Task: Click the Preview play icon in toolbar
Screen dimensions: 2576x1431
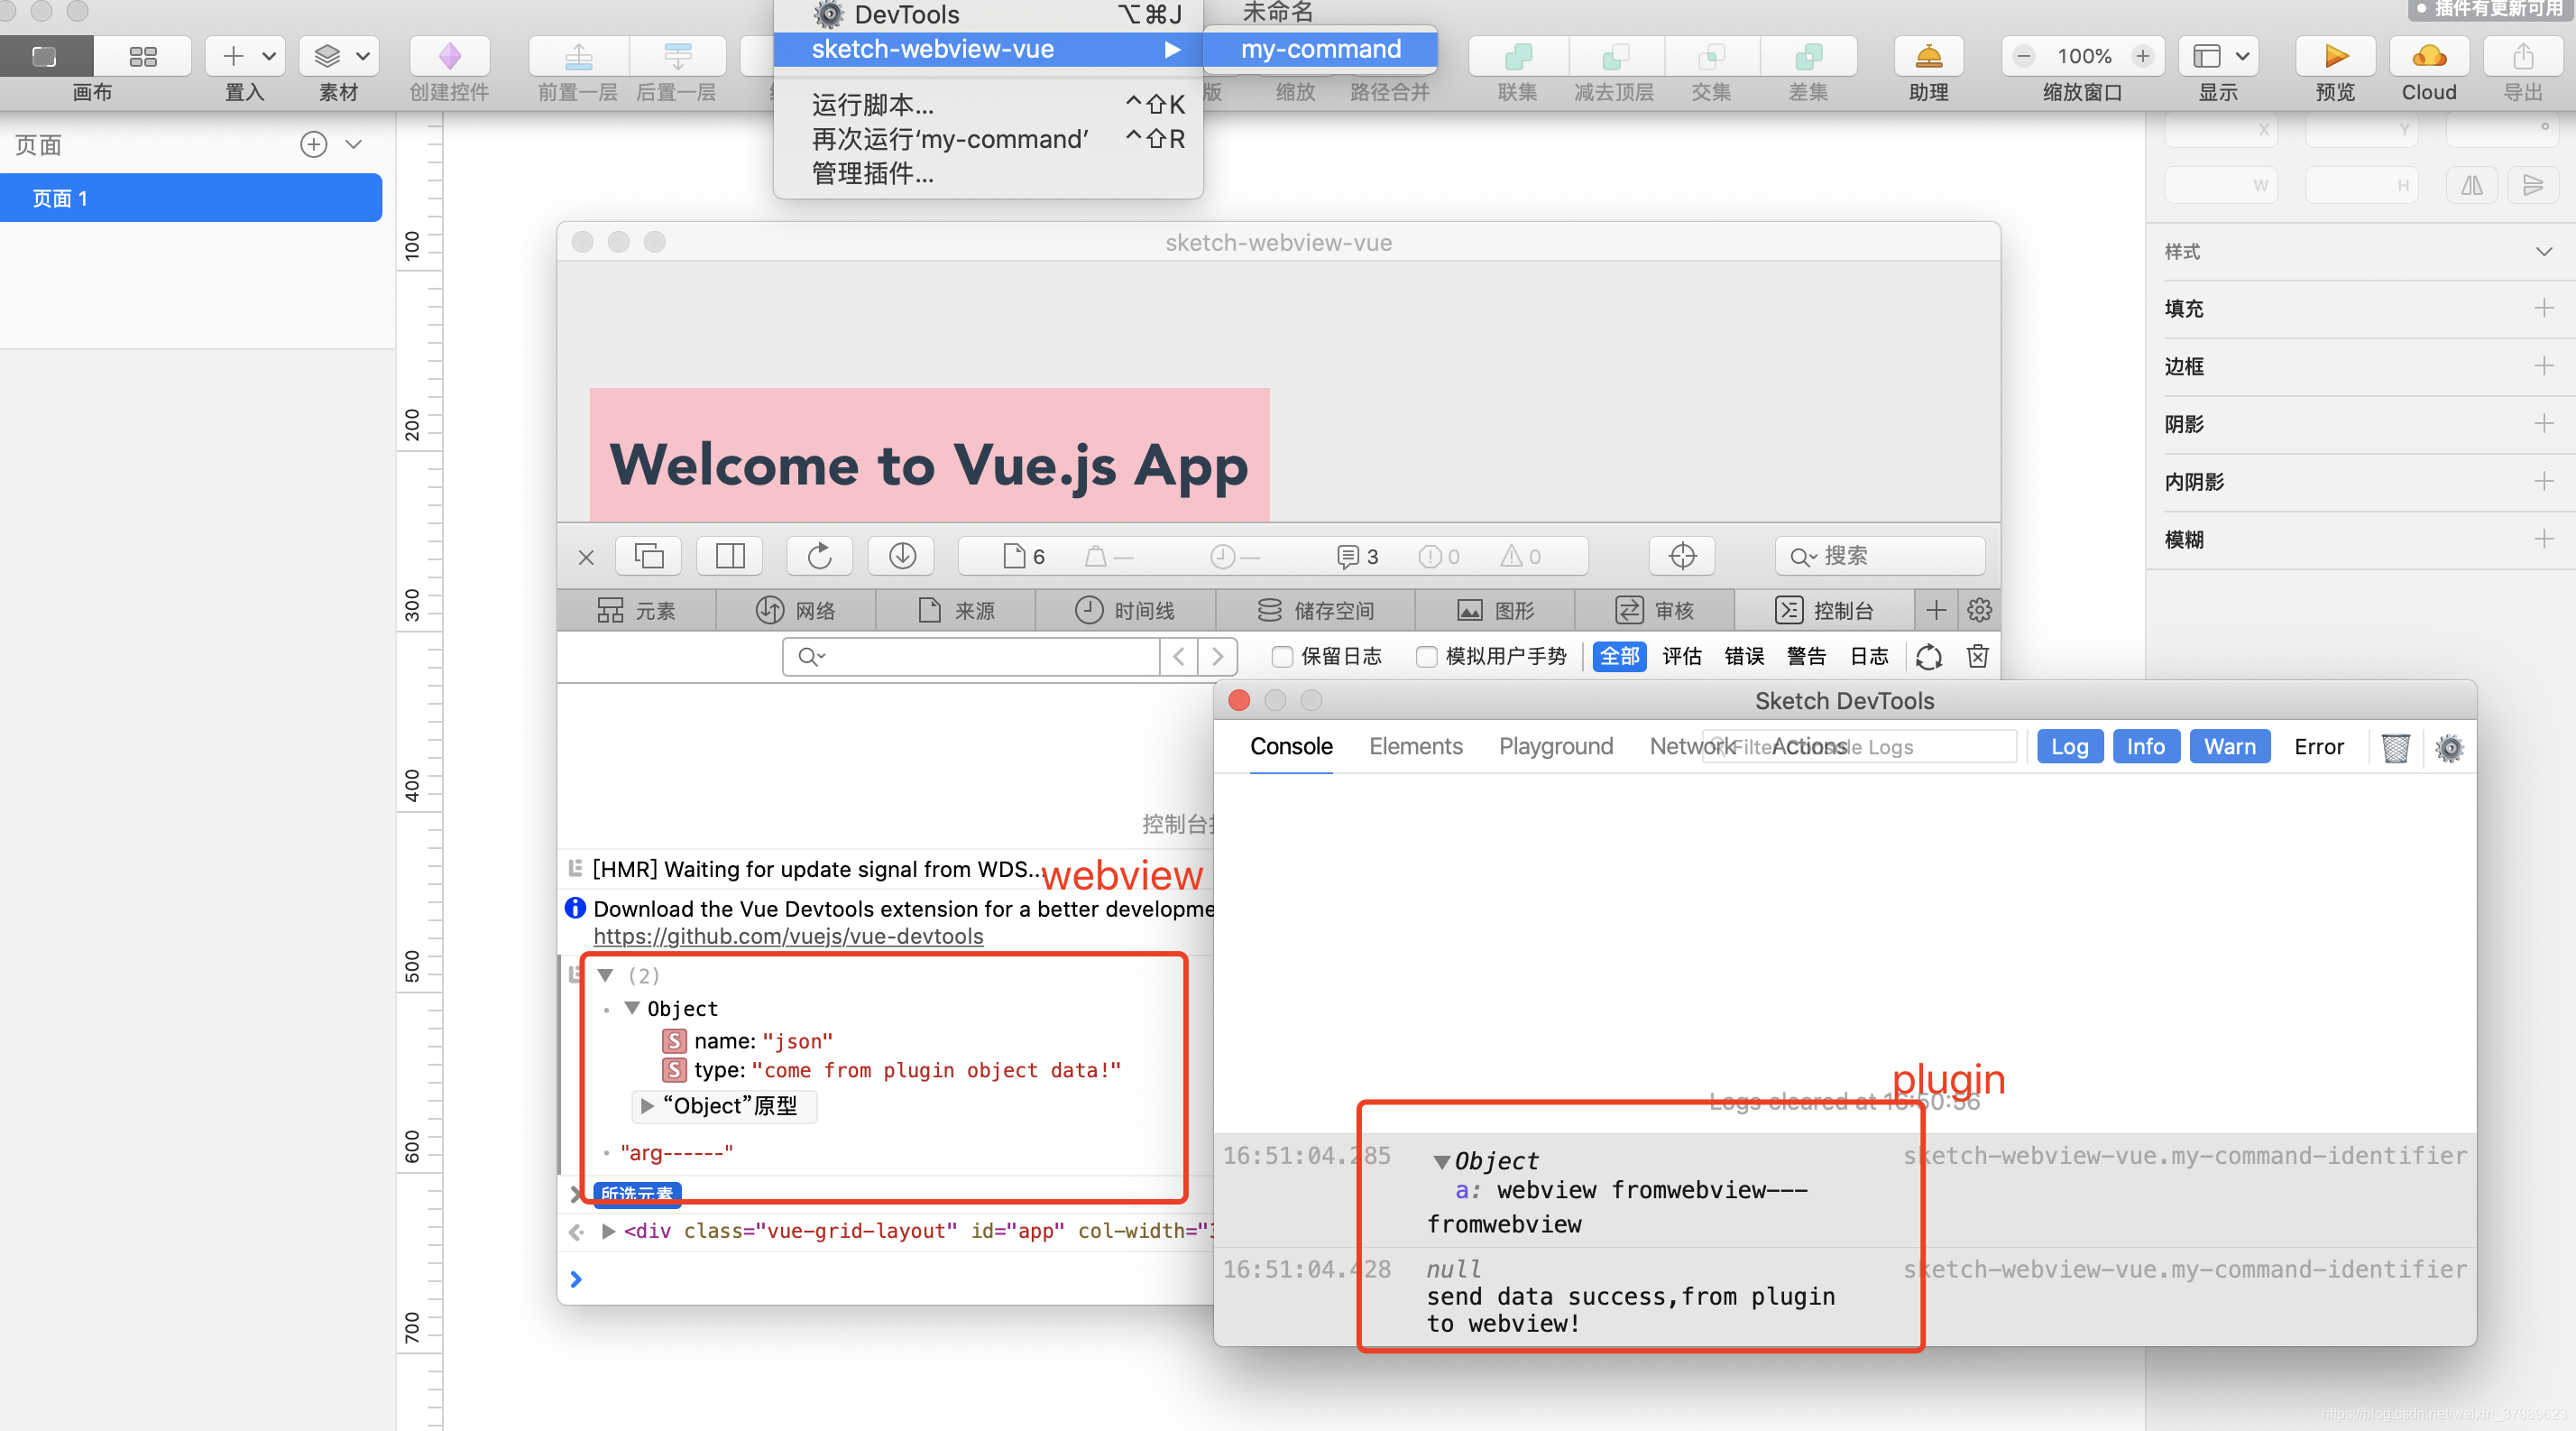Action: (2335, 56)
